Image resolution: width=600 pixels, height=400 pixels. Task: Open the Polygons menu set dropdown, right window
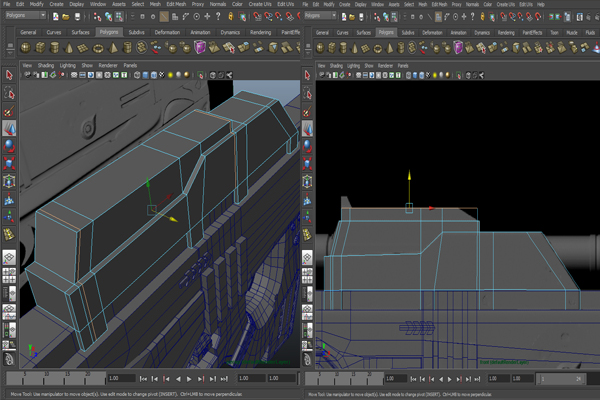point(321,16)
